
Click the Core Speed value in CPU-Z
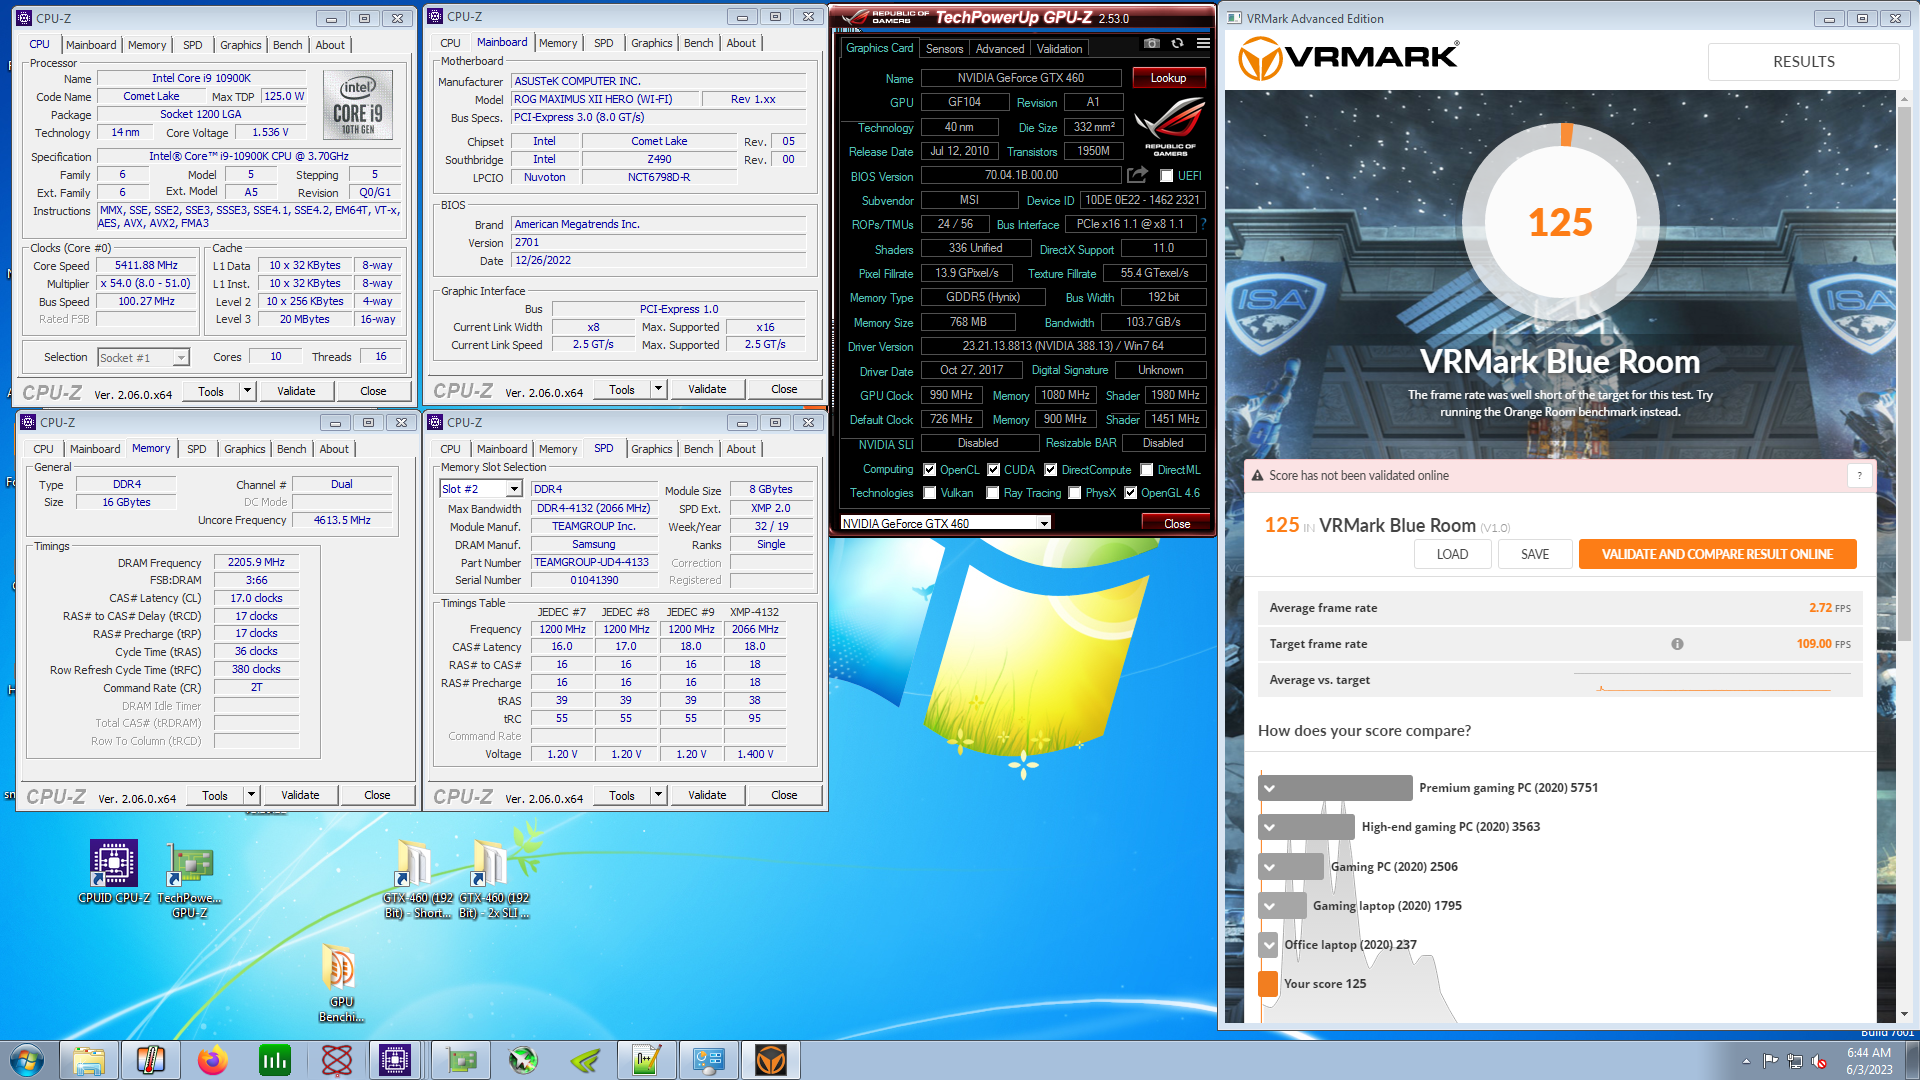click(146, 265)
